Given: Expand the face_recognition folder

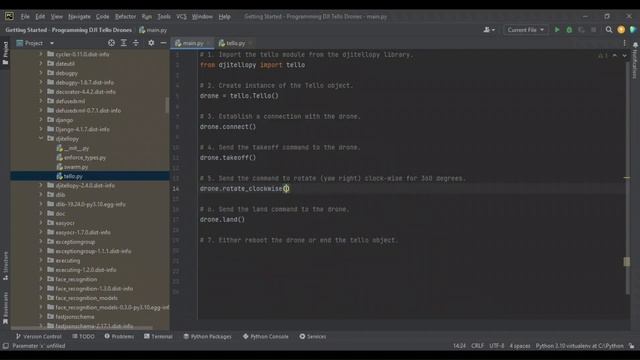Looking at the screenshot, I should pos(41,279).
